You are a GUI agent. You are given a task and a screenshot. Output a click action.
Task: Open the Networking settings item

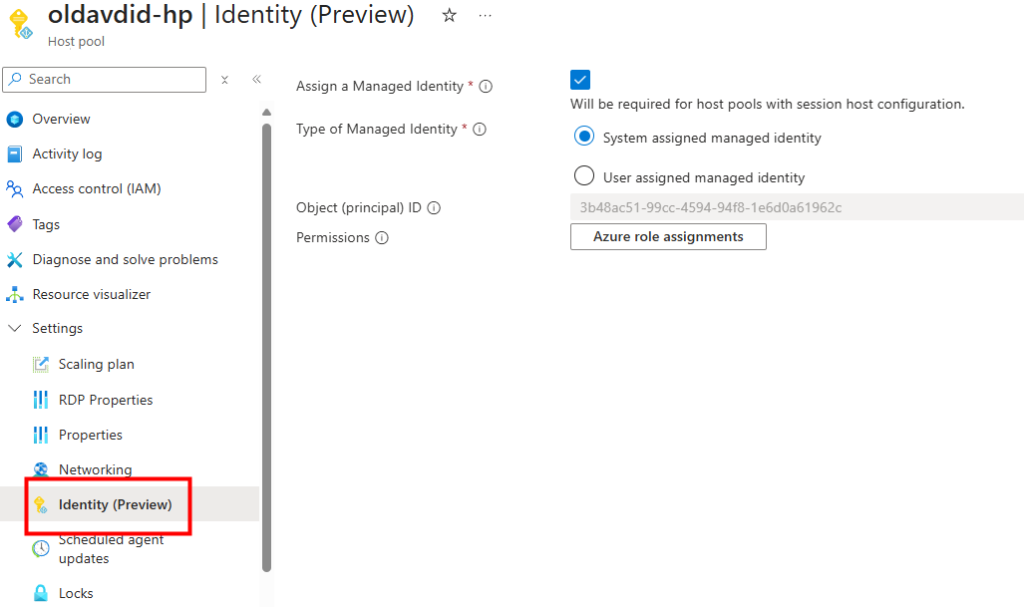click(x=95, y=470)
